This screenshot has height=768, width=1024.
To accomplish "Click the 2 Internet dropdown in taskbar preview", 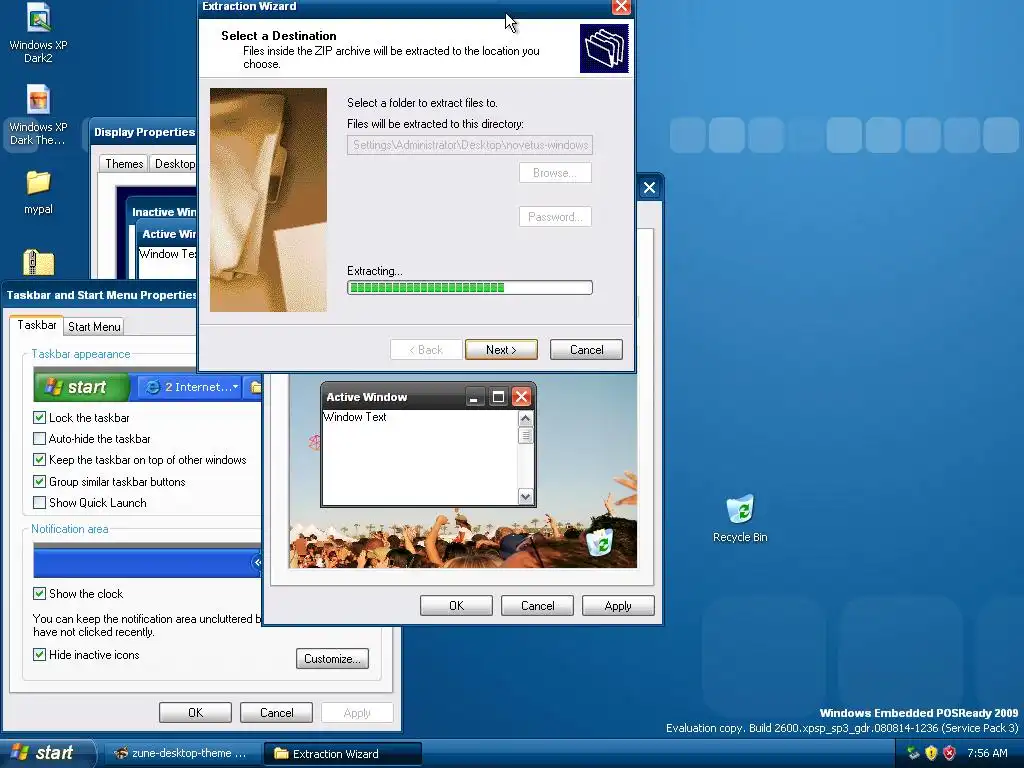I will coord(191,387).
